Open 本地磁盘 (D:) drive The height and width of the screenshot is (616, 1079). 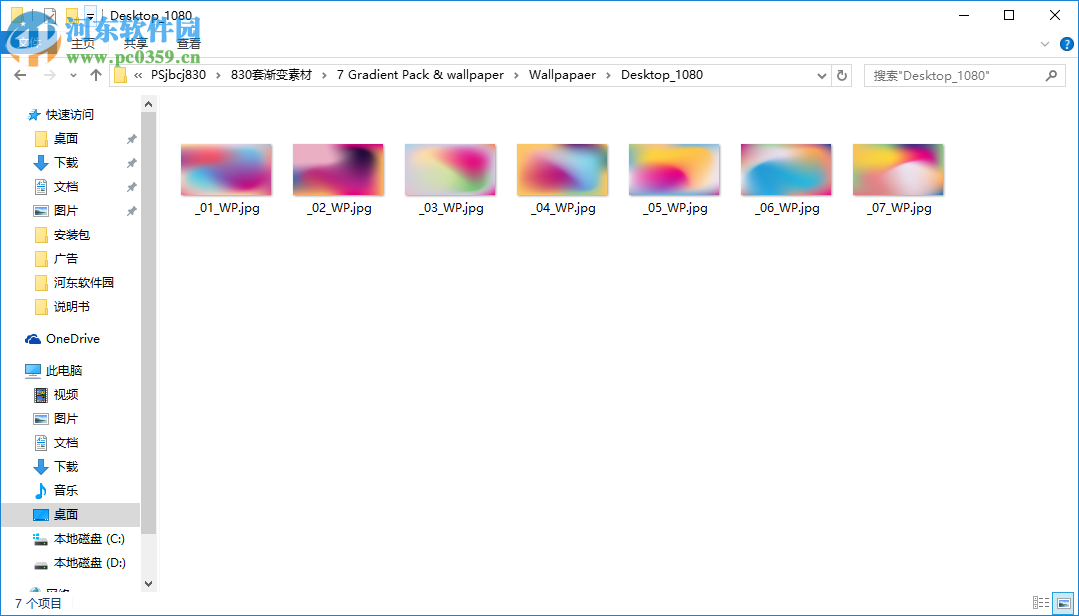coord(89,563)
